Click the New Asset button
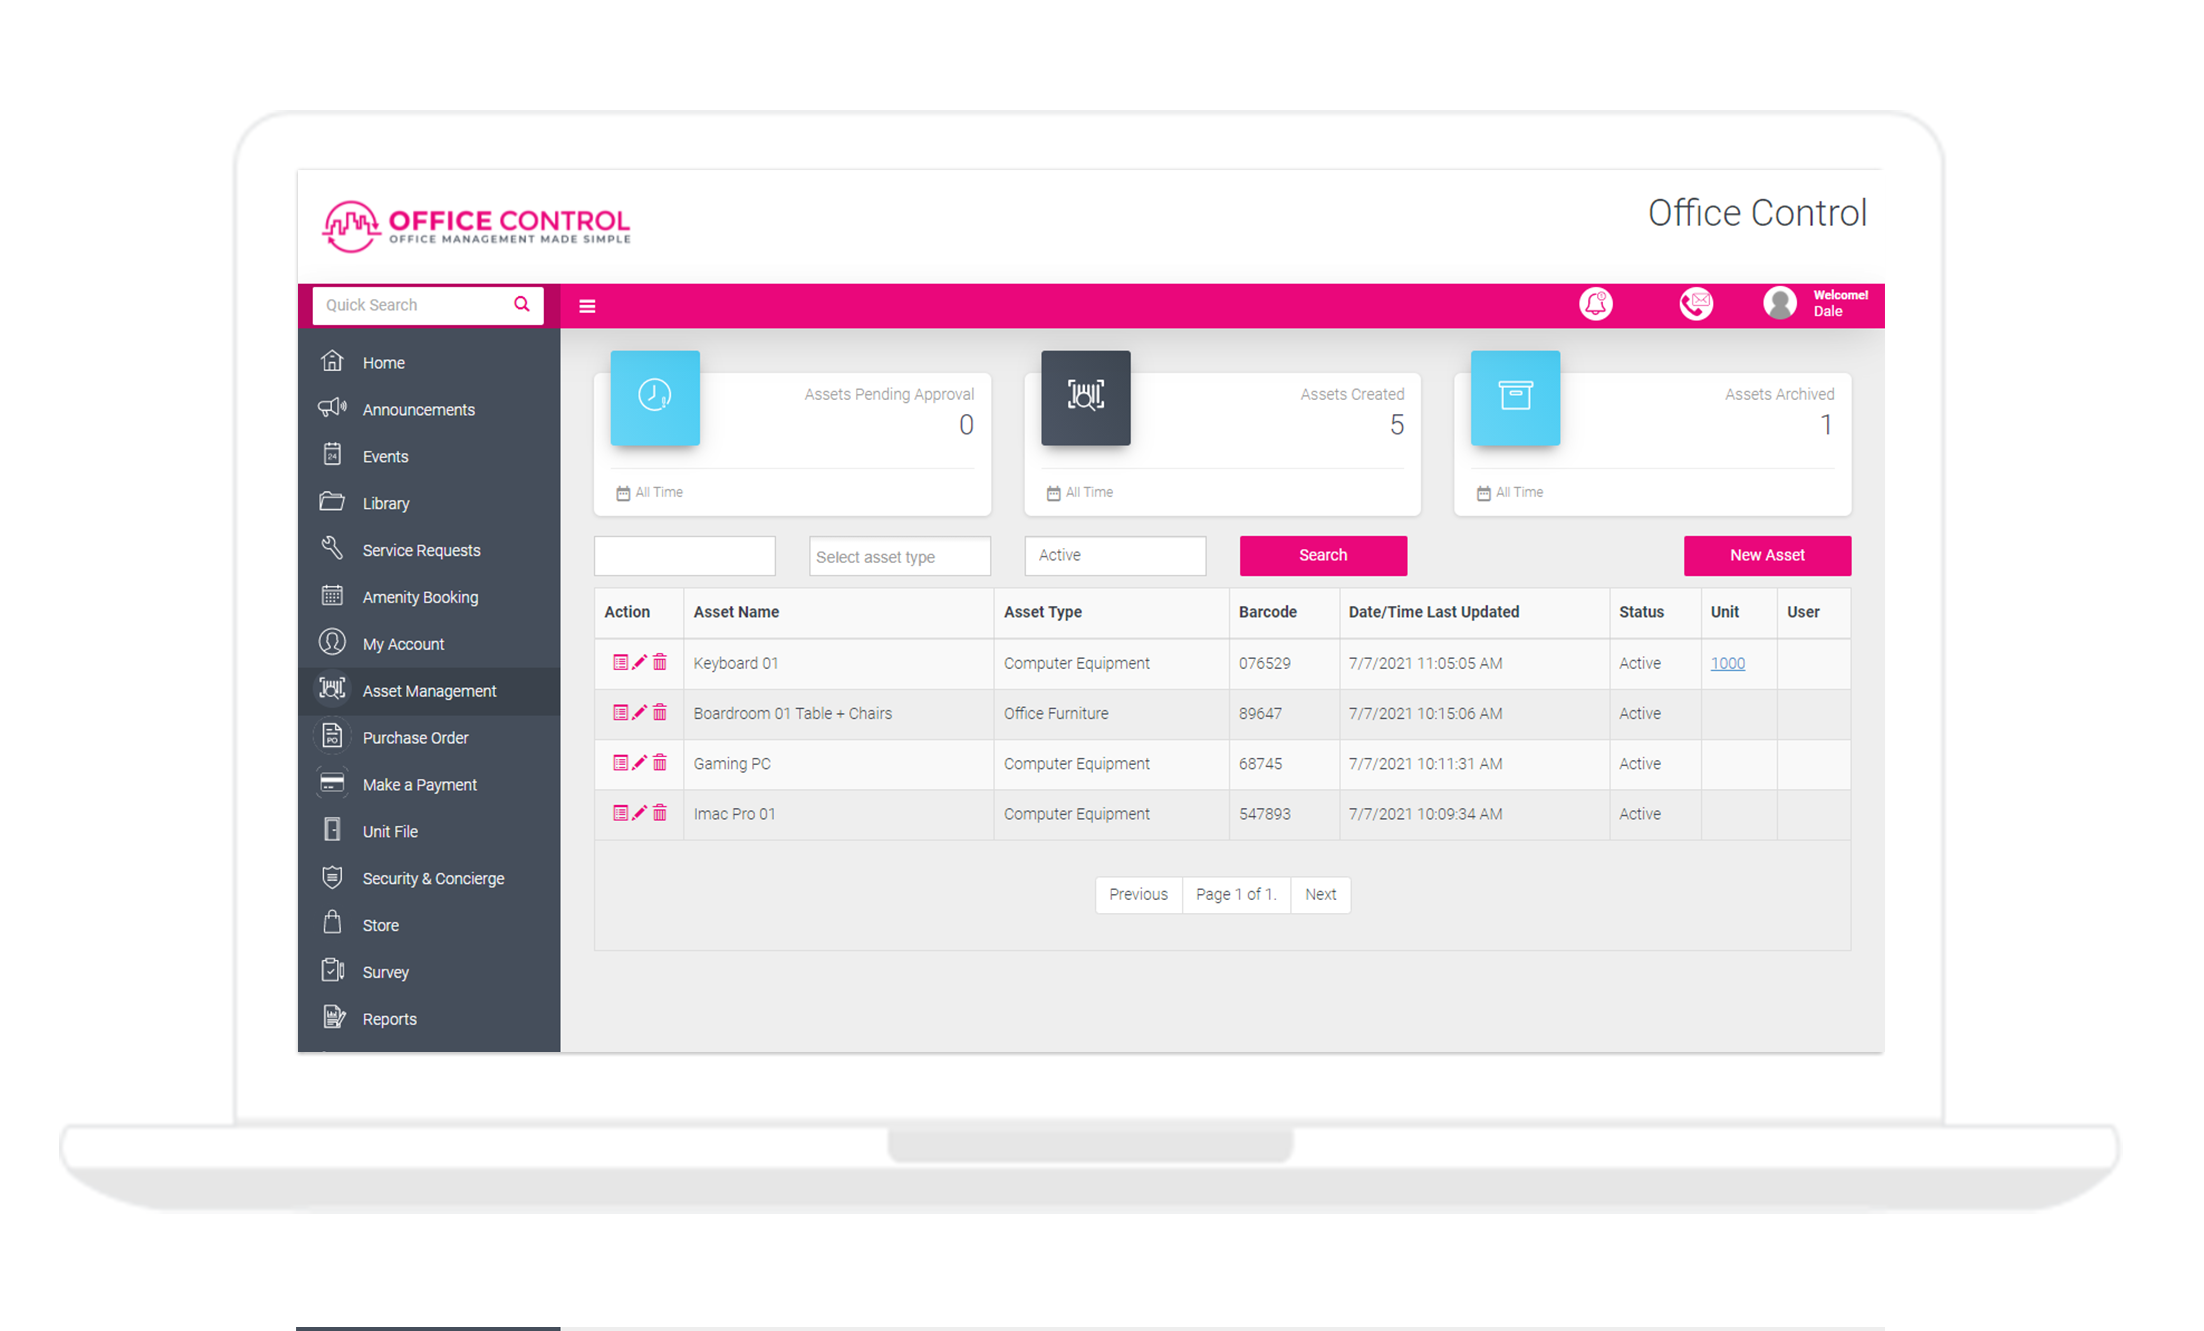The height and width of the screenshot is (1331, 2204). pos(1766,555)
